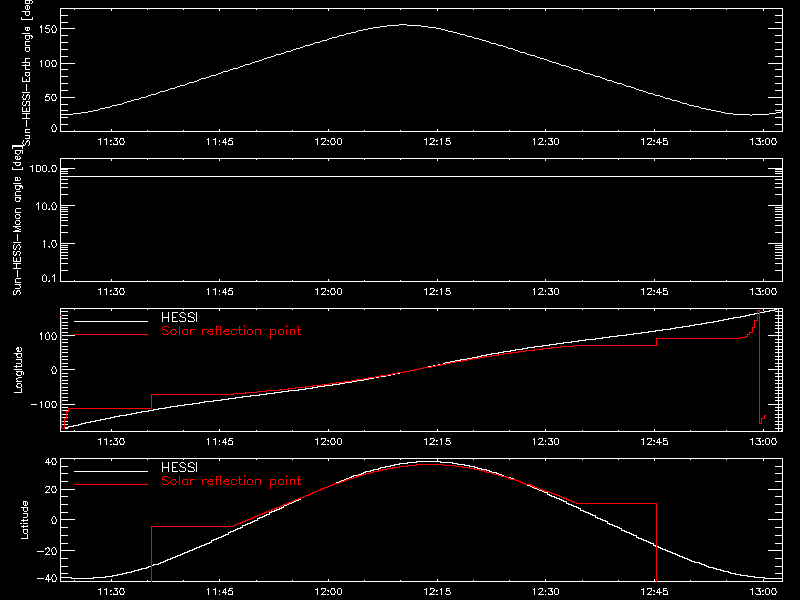Click 12:15 time label under Latitude plot
Image resolution: width=800 pixels, height=600 pixels.
click(437, 592)
